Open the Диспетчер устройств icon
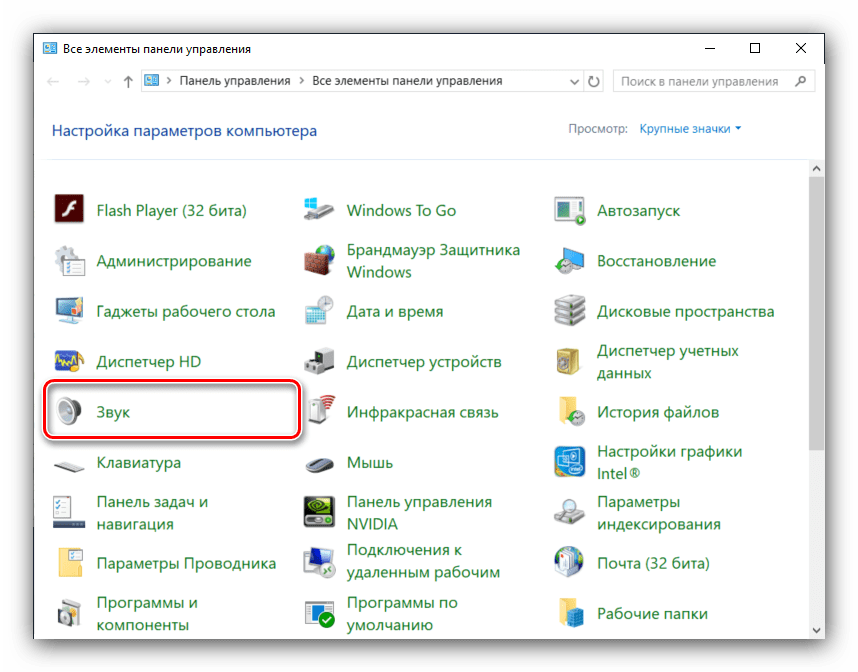Screen dimensions: 858x672 pos(319,361)
